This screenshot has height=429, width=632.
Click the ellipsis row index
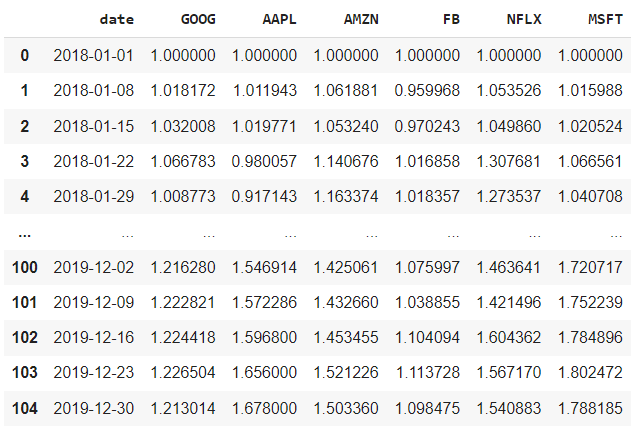coord(25,232)
